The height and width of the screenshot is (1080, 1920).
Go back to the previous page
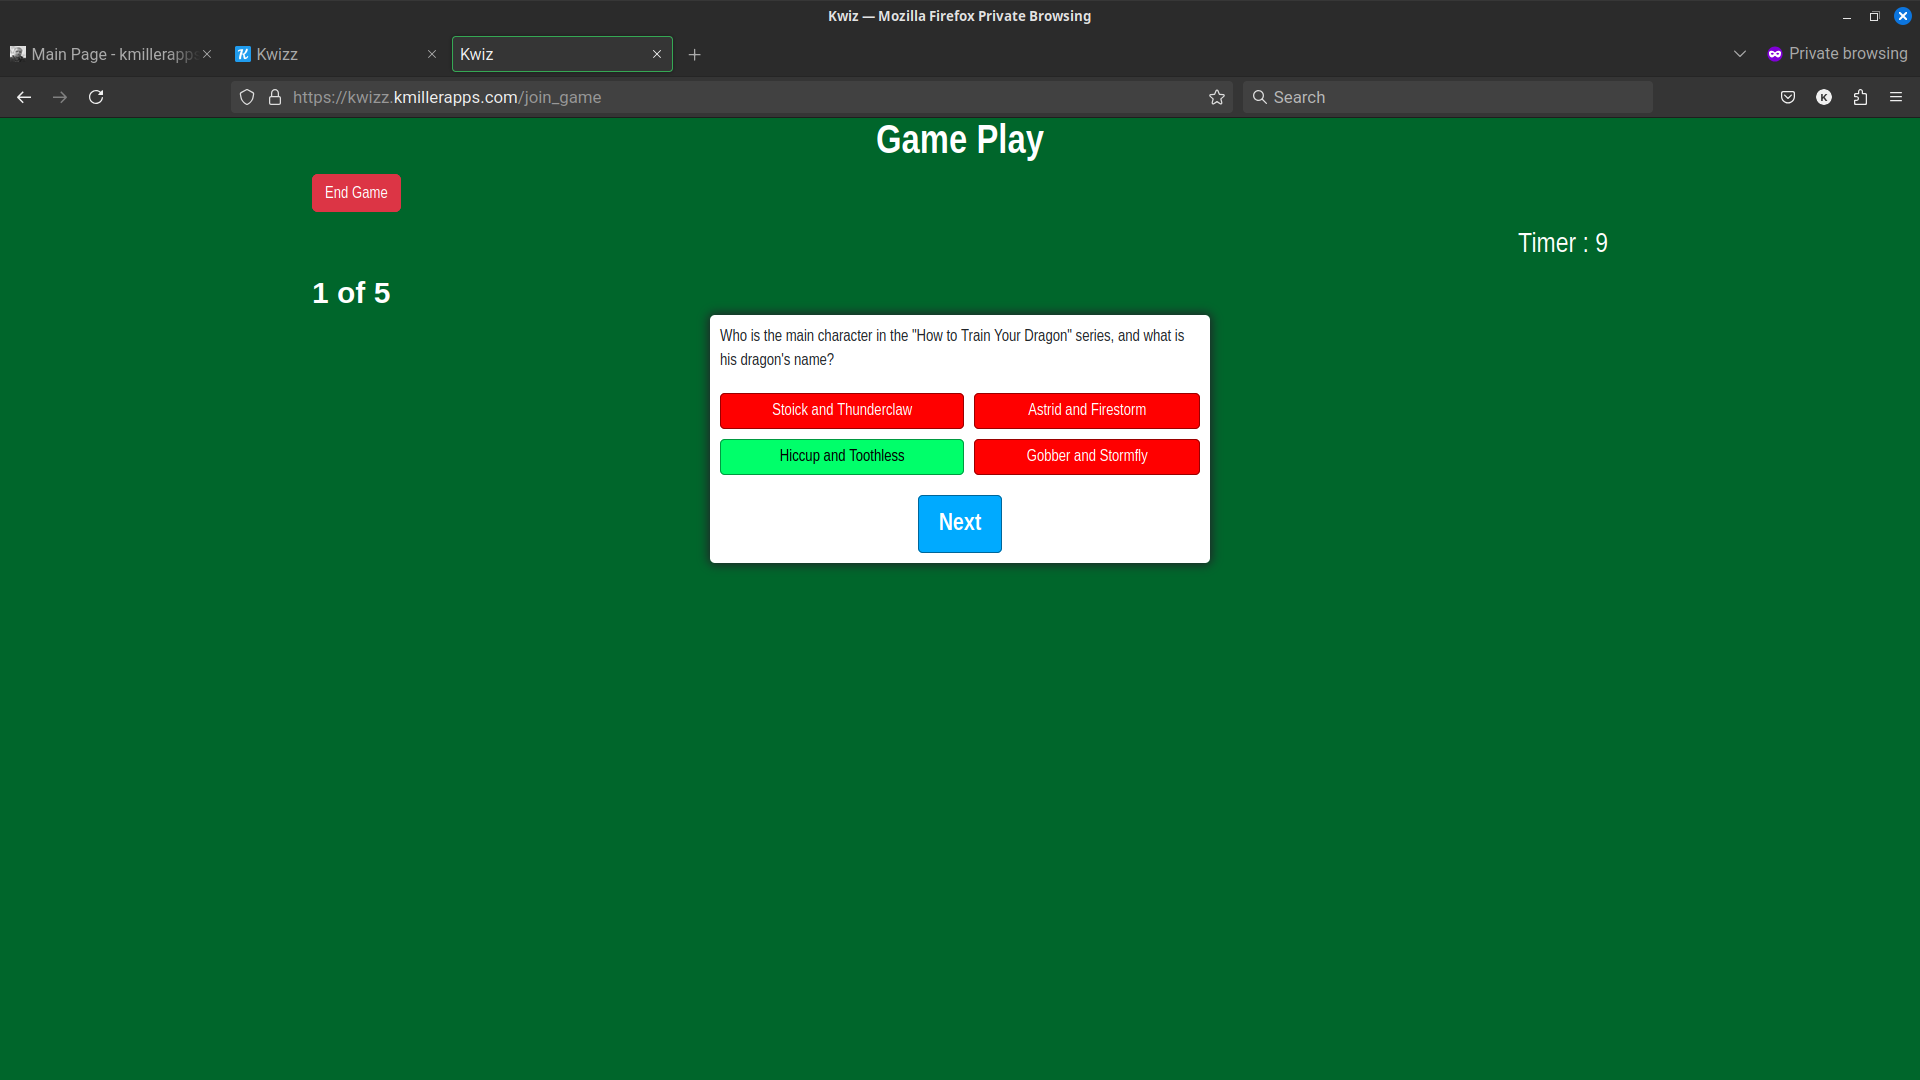24,97
